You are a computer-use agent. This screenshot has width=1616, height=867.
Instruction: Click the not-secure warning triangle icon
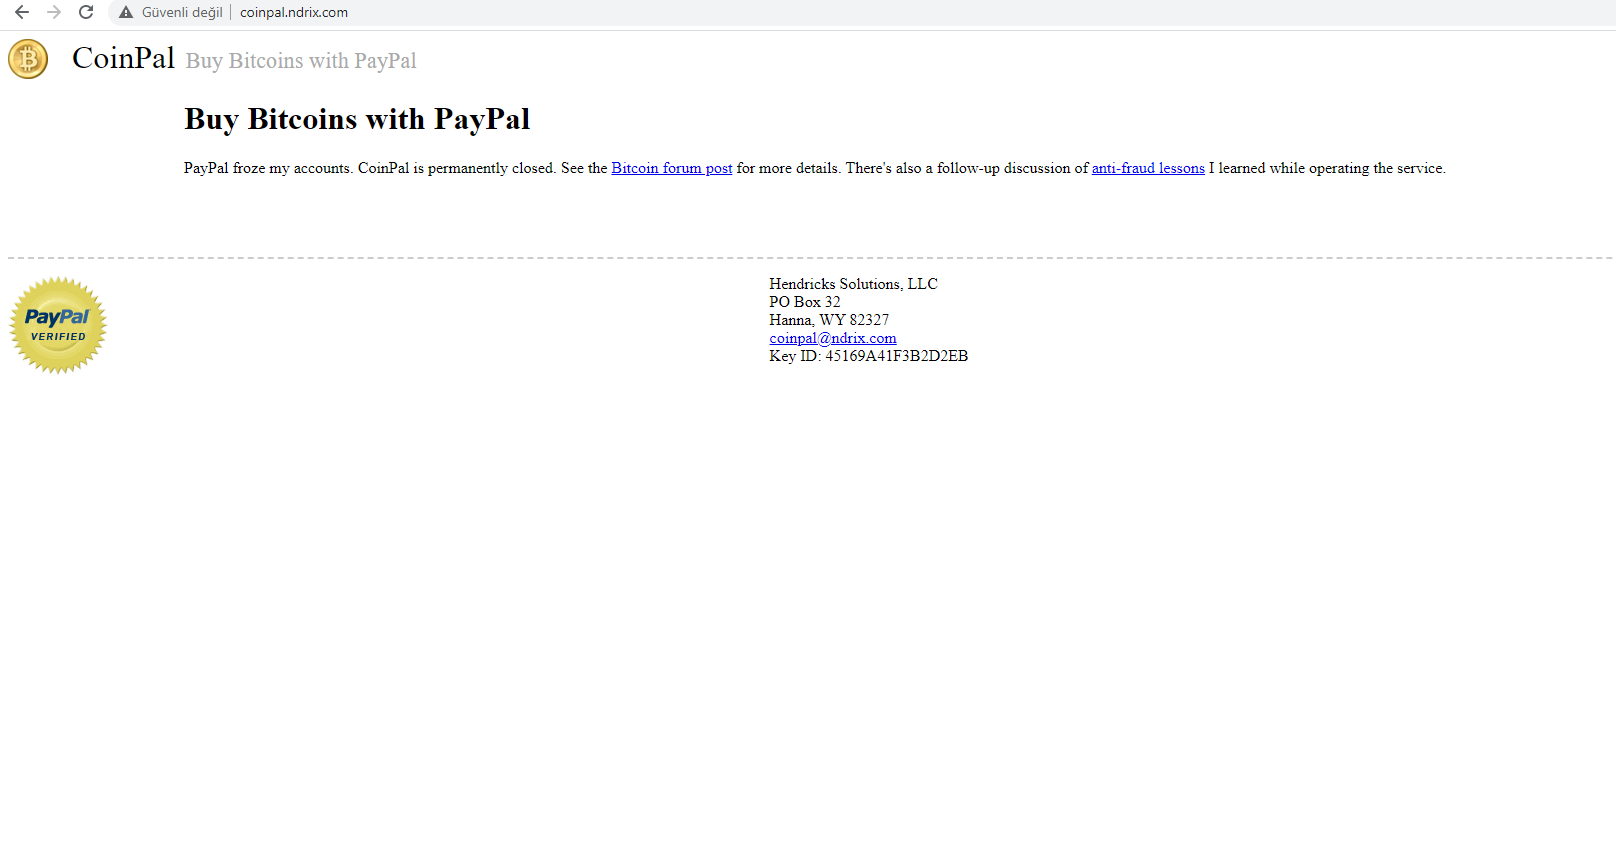126,12
